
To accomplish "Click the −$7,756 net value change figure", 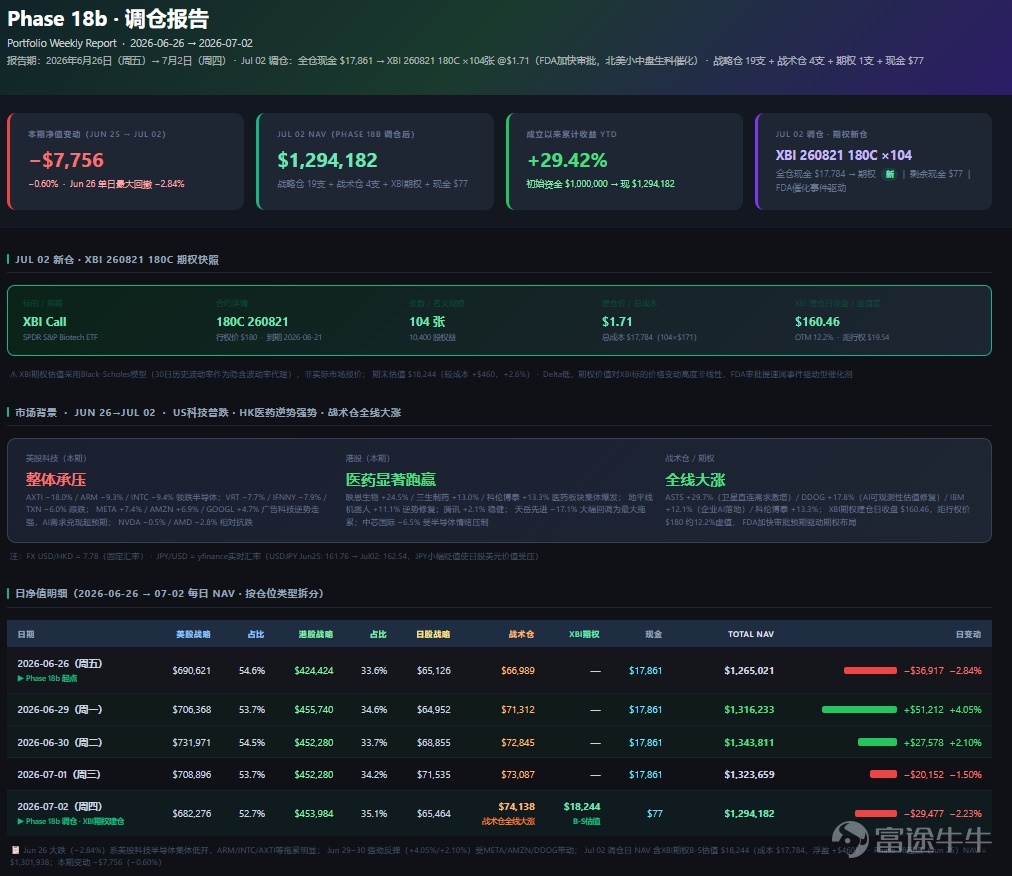I will click(x=66, y=160).
